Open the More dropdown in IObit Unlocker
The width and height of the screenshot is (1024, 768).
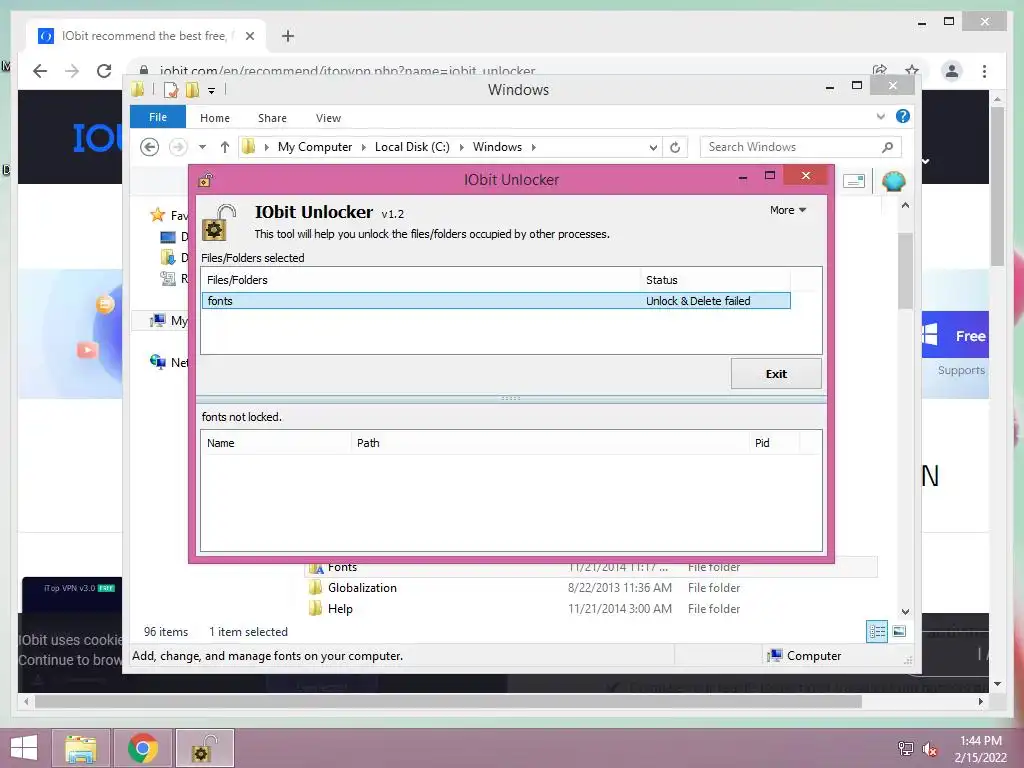[x=788, y=210]
